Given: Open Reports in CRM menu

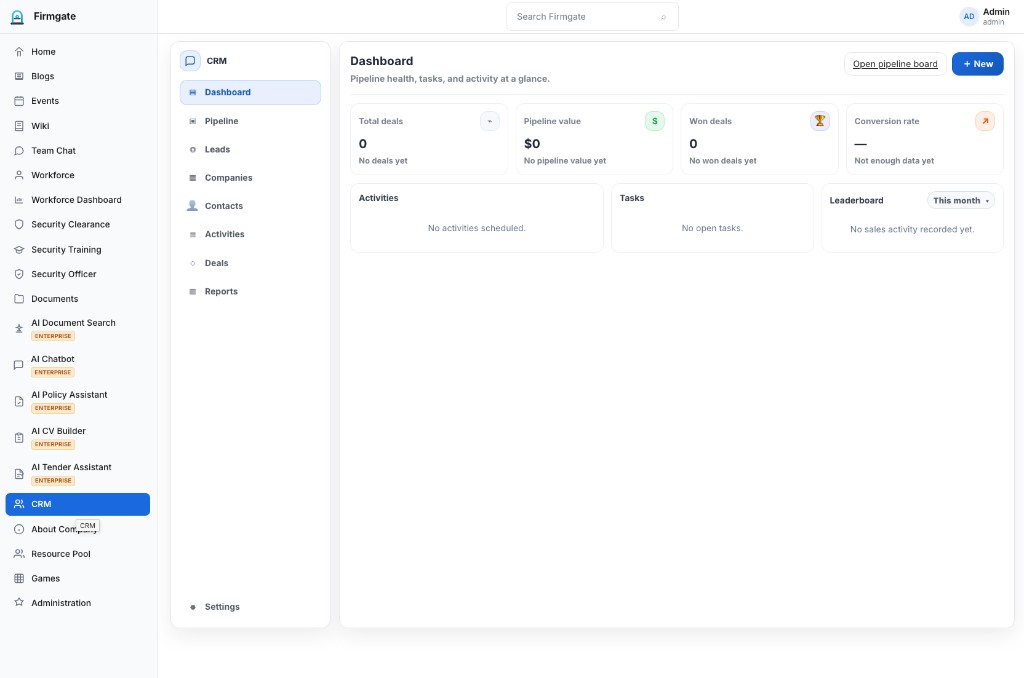Looking at the screenshot, I should [250, 291].
